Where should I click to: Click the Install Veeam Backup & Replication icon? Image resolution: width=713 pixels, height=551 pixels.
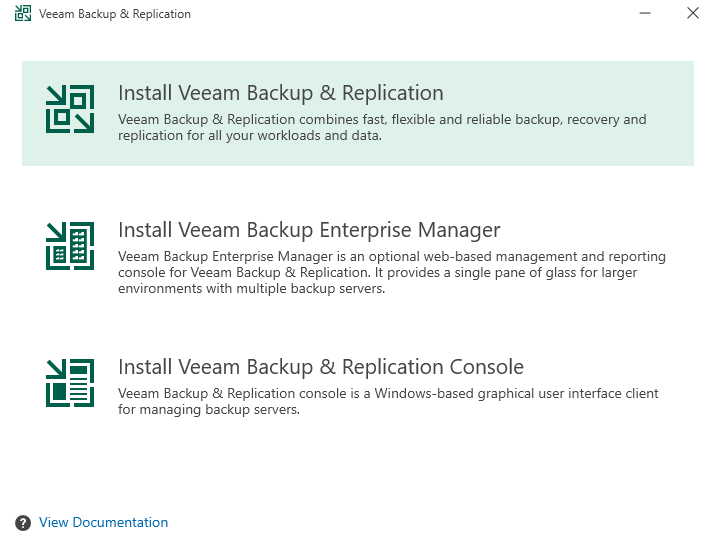pos(70,109)
